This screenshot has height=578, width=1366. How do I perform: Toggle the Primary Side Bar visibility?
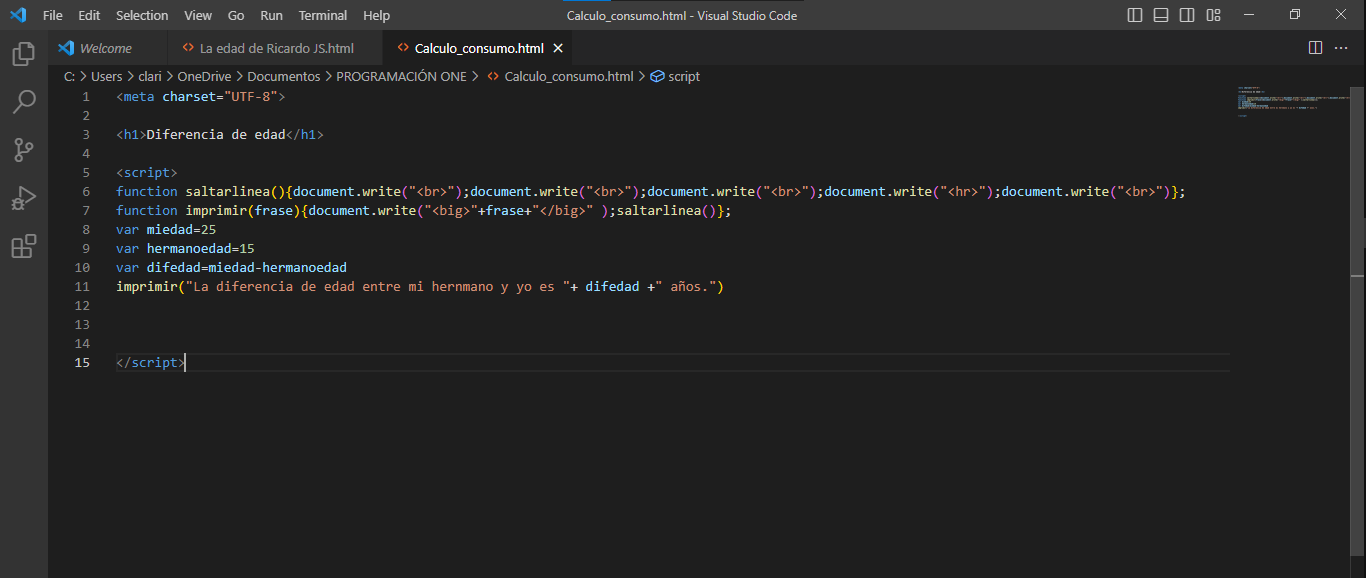1135,15
